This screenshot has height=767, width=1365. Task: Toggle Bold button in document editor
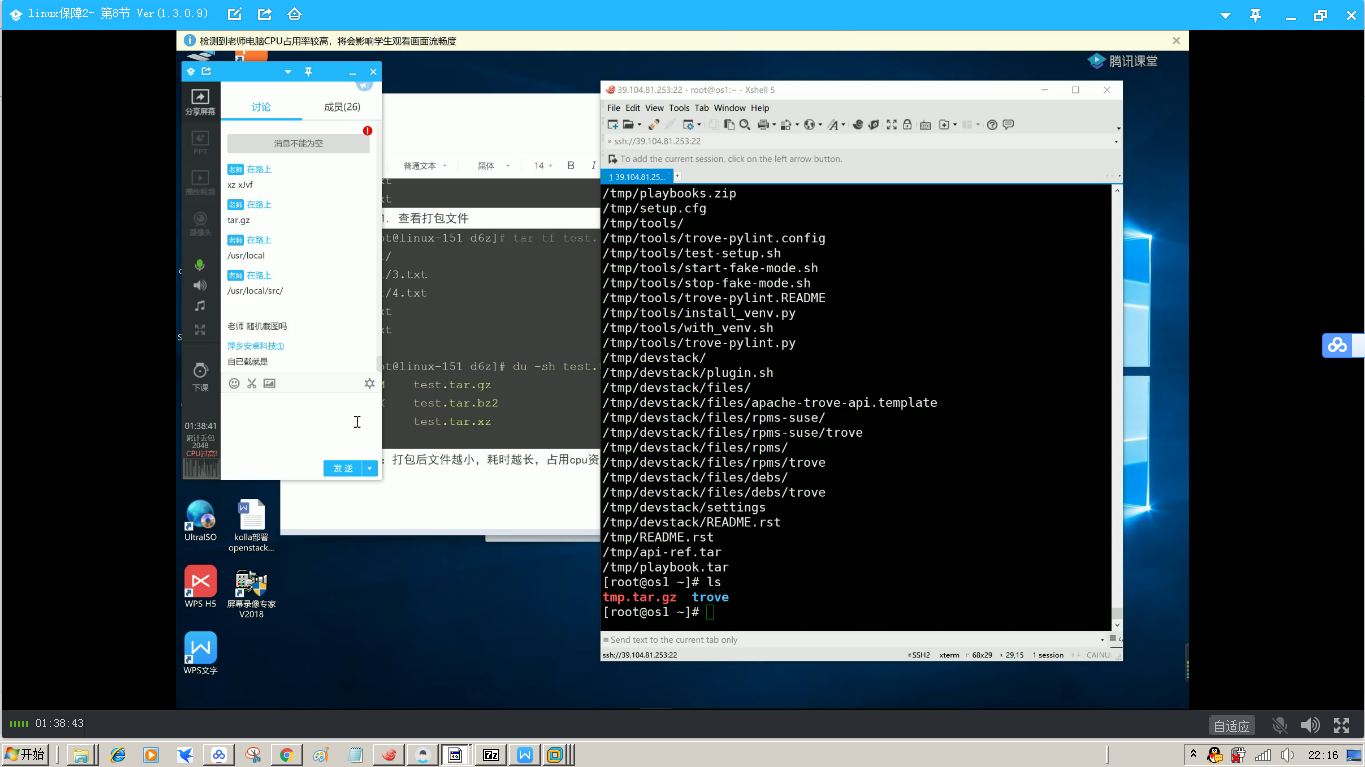point(571,166)
